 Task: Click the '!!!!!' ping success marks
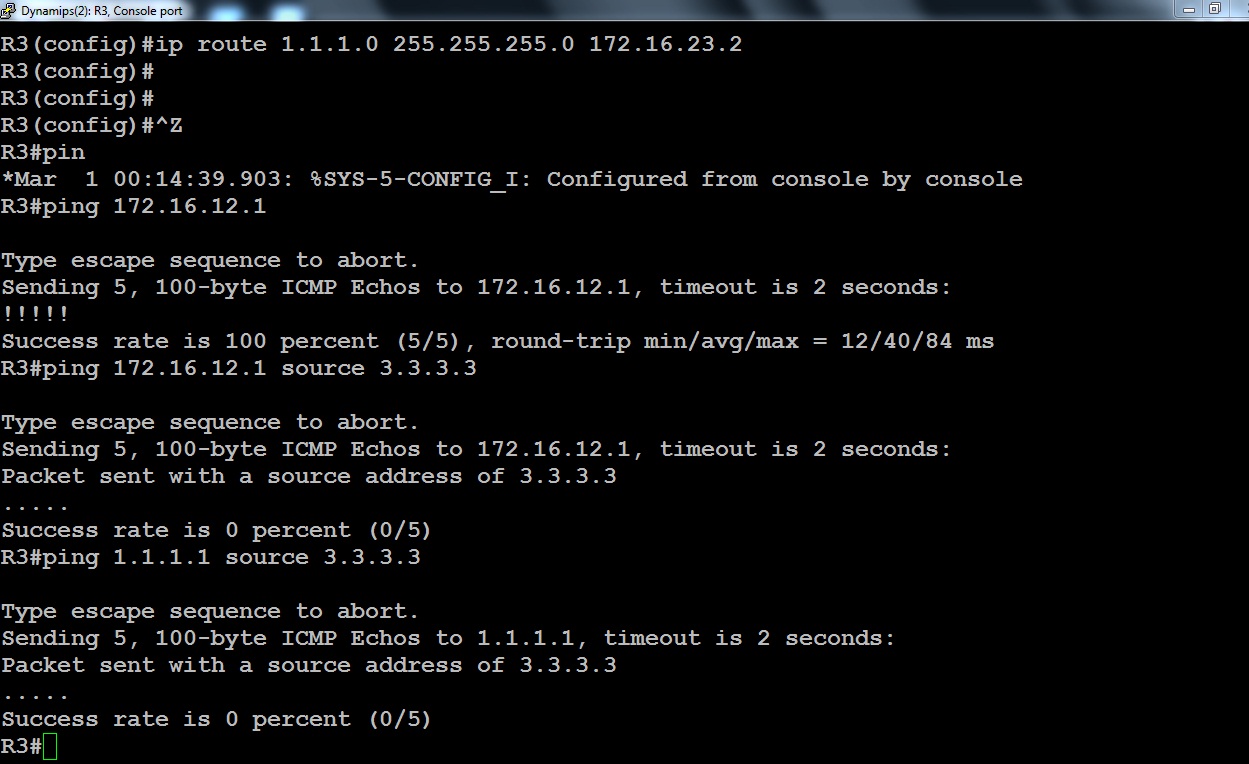(35, 314)
